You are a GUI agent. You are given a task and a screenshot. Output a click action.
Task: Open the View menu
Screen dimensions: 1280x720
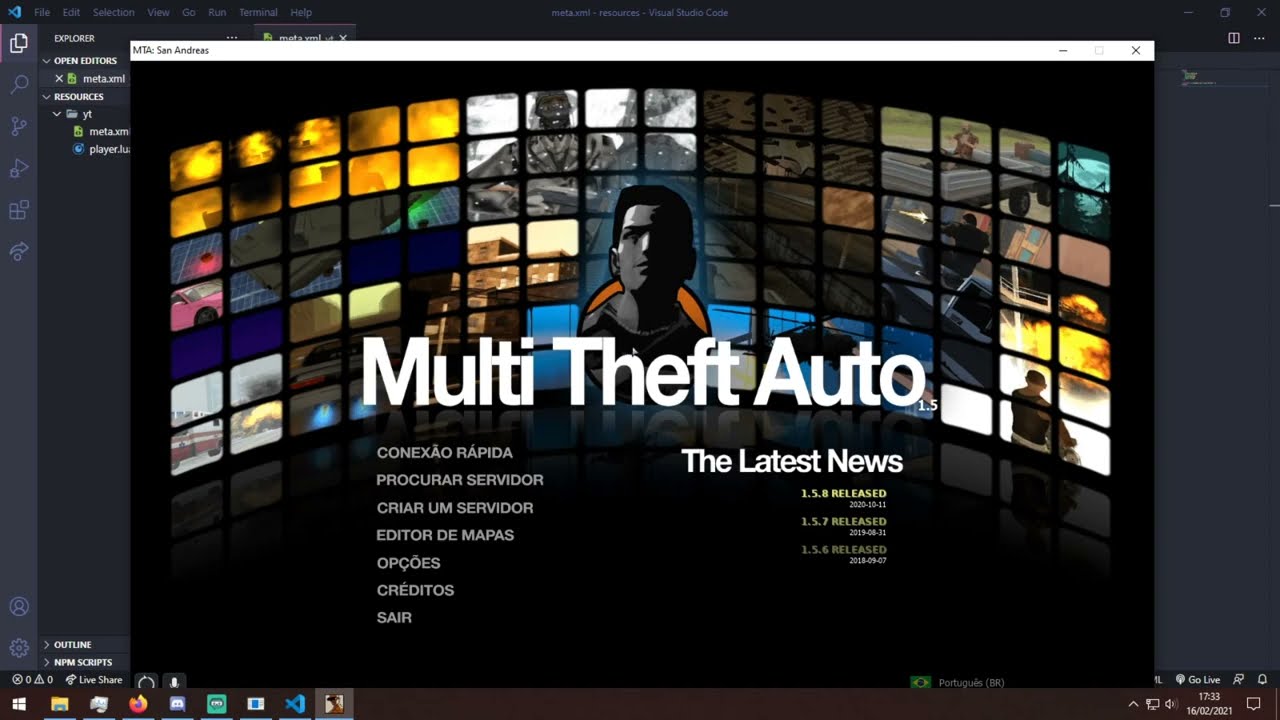158,13
